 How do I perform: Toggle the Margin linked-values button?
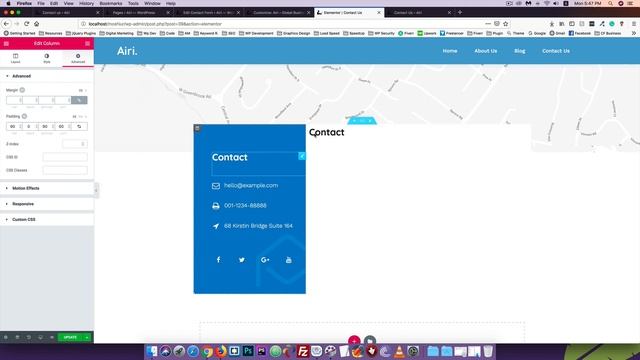pos(79,100)
